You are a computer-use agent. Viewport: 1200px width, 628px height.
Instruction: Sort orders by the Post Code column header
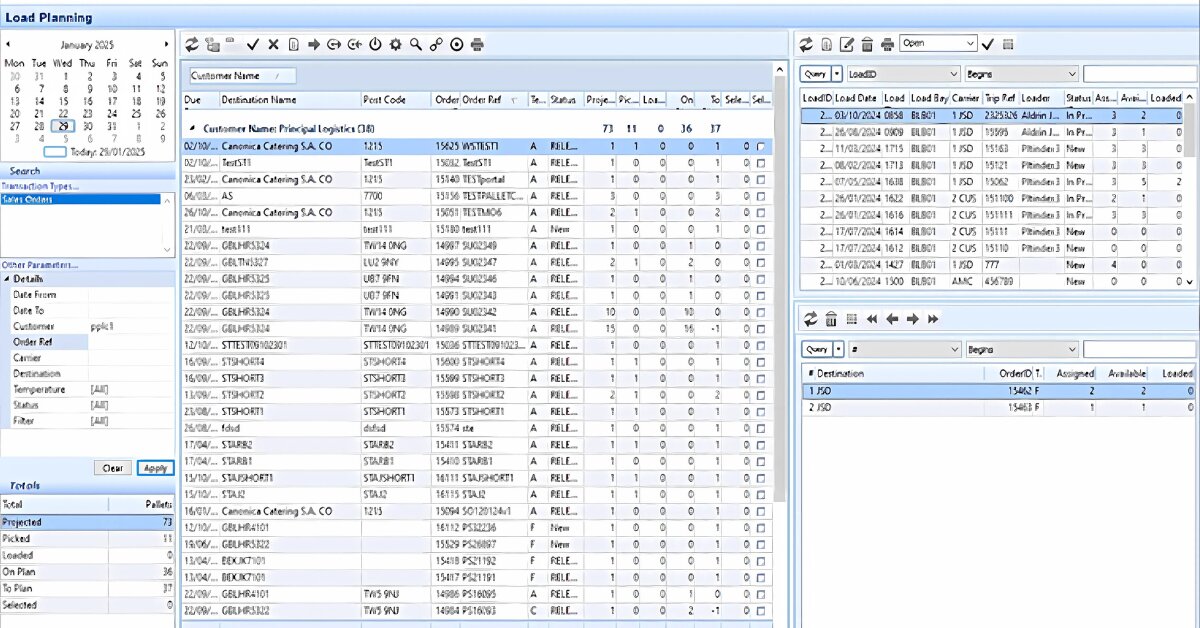pyautogui.click(x=385, y=100)
